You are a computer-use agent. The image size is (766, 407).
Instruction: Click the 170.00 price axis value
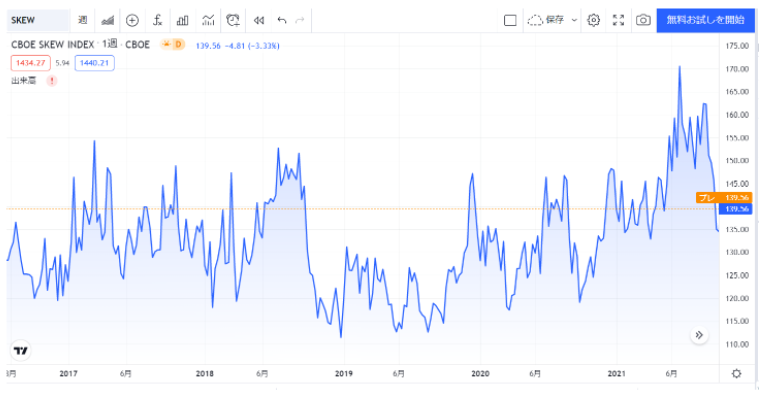(x=737, y=69)
